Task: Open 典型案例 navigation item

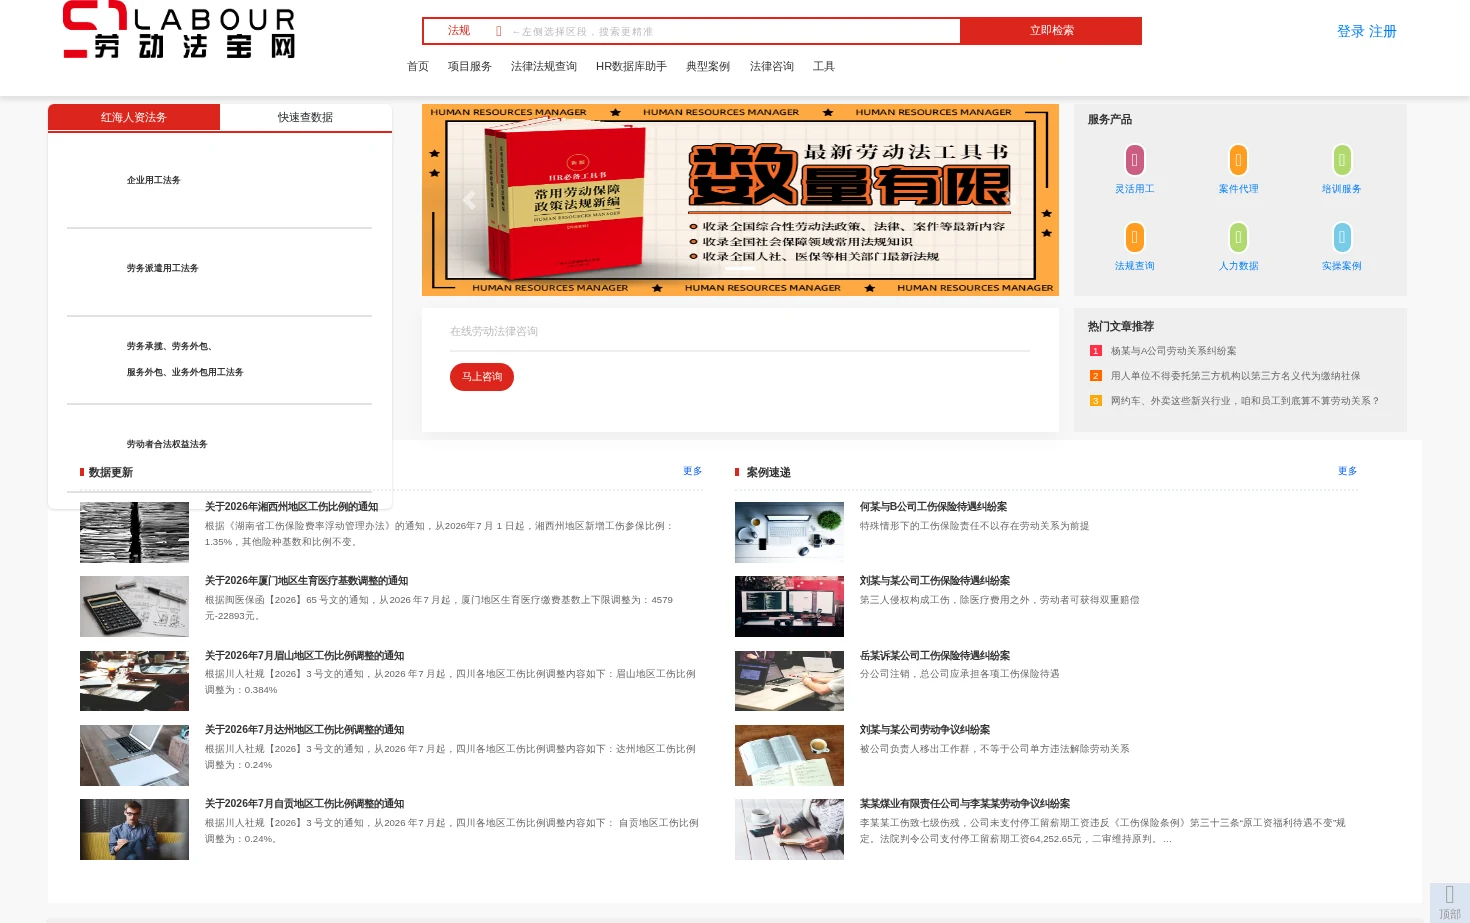Action: coord(708,66)
